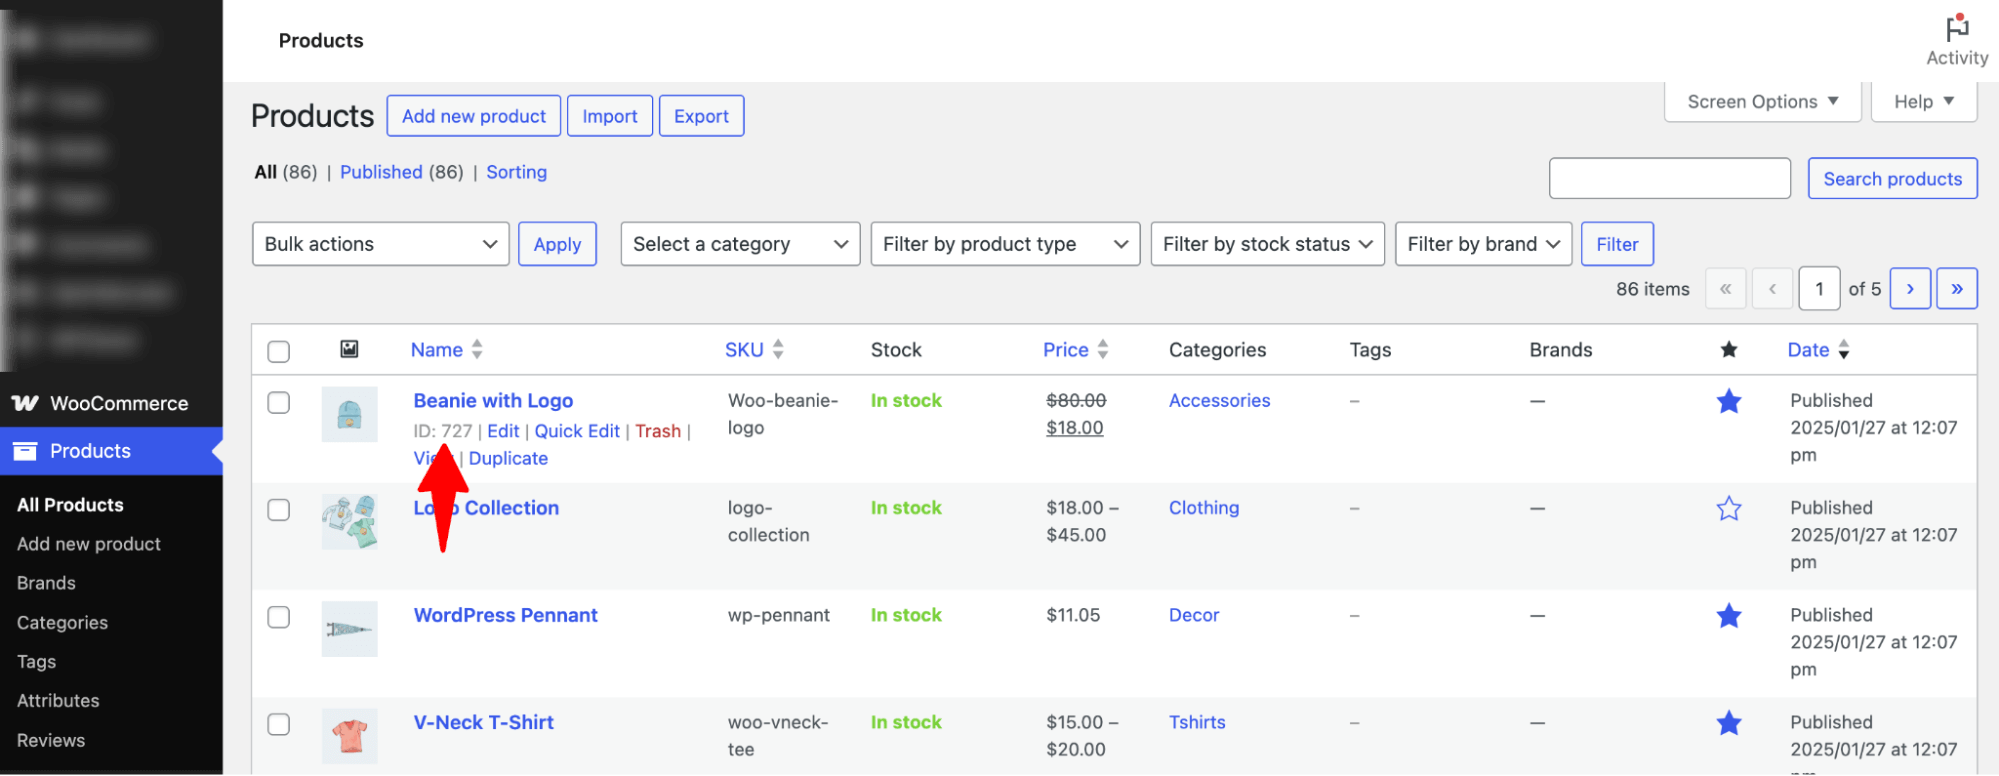1999x776 pixels.
Task: Open WooCommerce menu in sidebar
Action: click(111, 403)
